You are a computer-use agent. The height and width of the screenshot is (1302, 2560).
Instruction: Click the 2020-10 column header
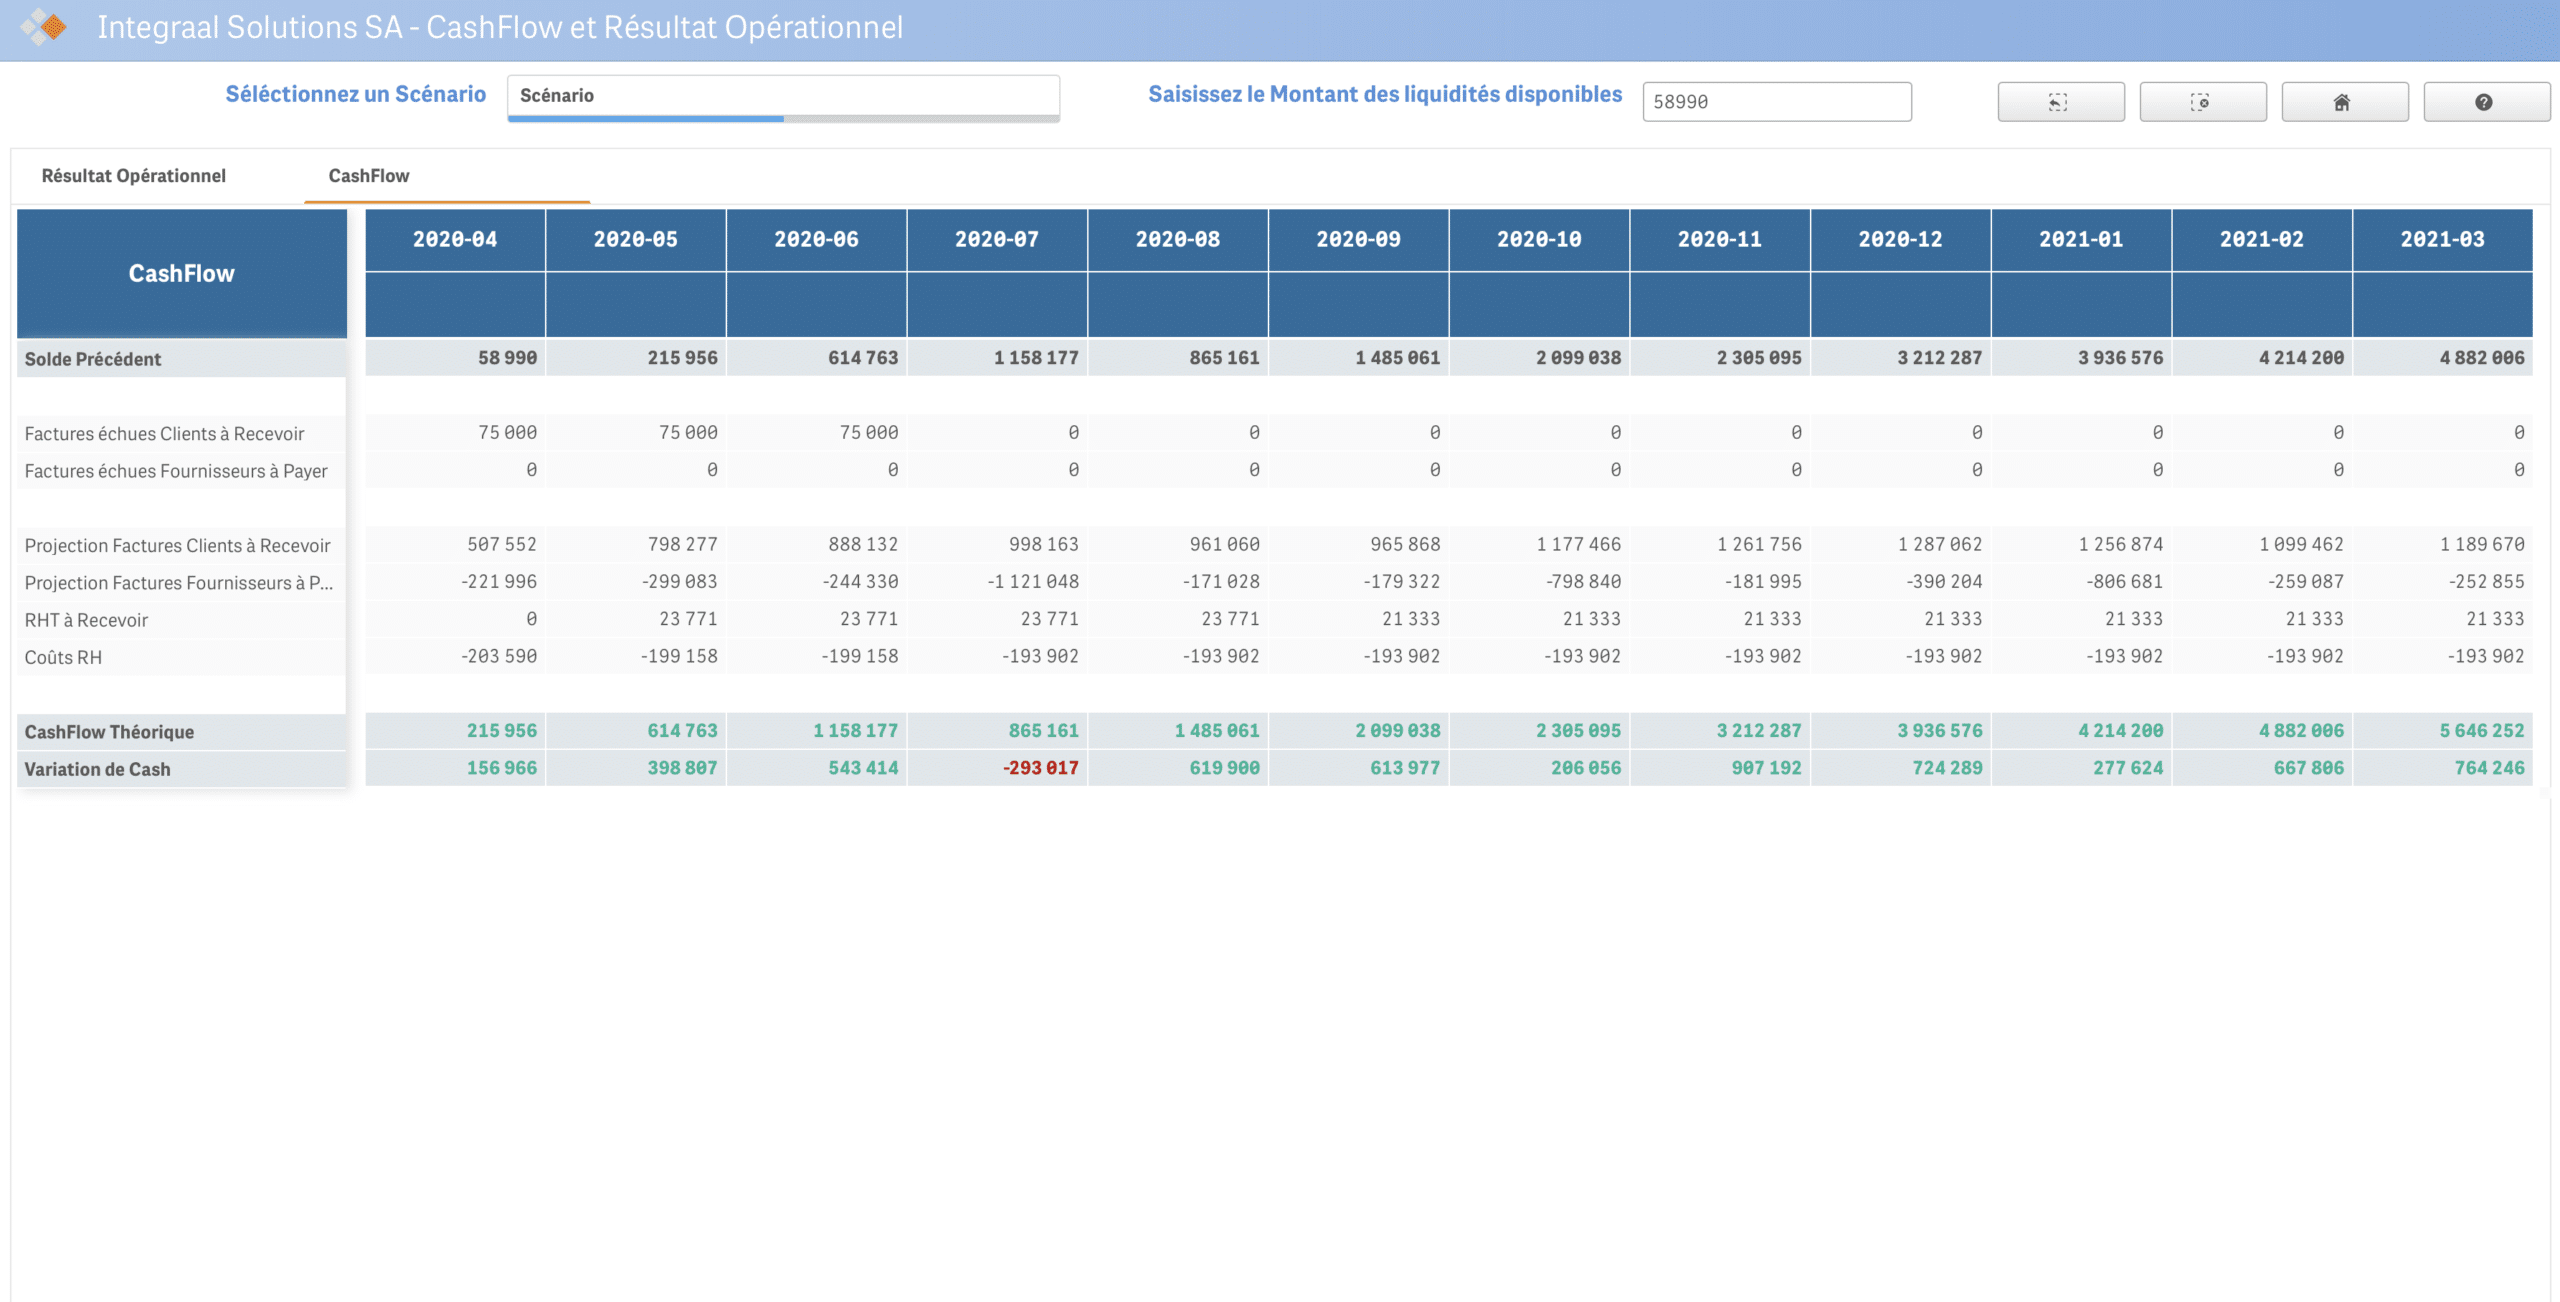[1539, 240]
